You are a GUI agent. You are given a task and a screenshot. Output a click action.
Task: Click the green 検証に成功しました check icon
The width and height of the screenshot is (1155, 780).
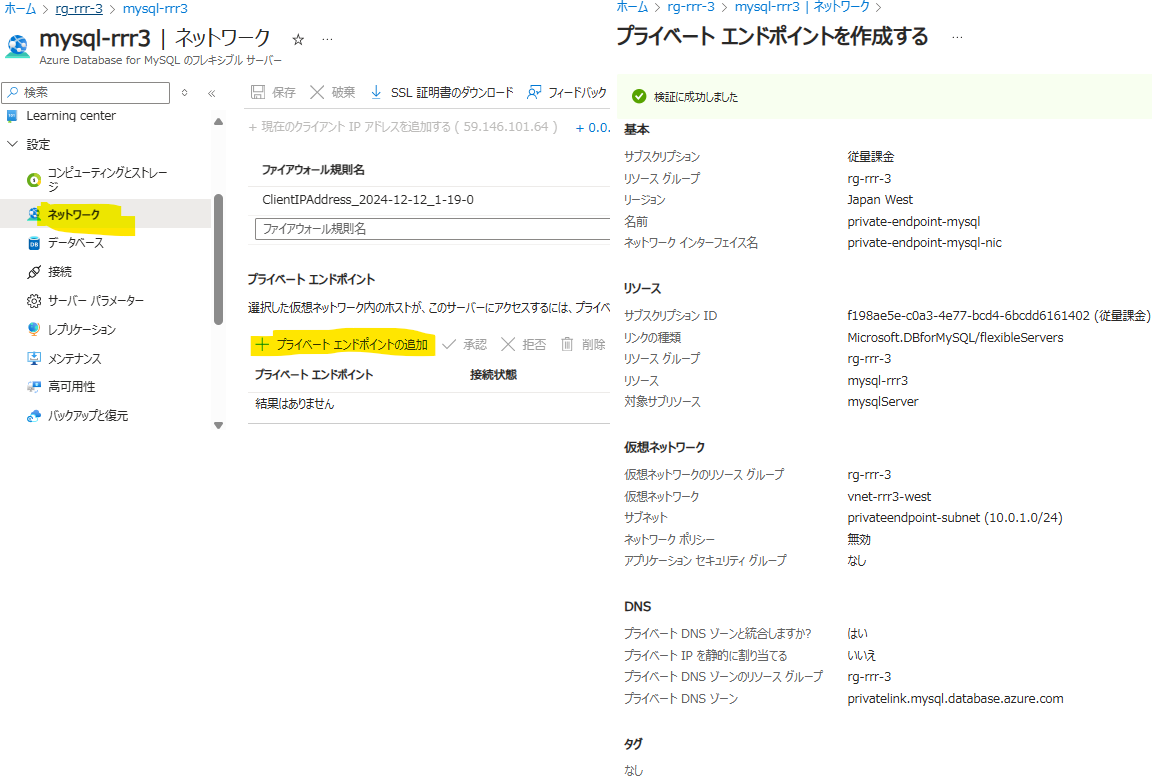point(639,96)
